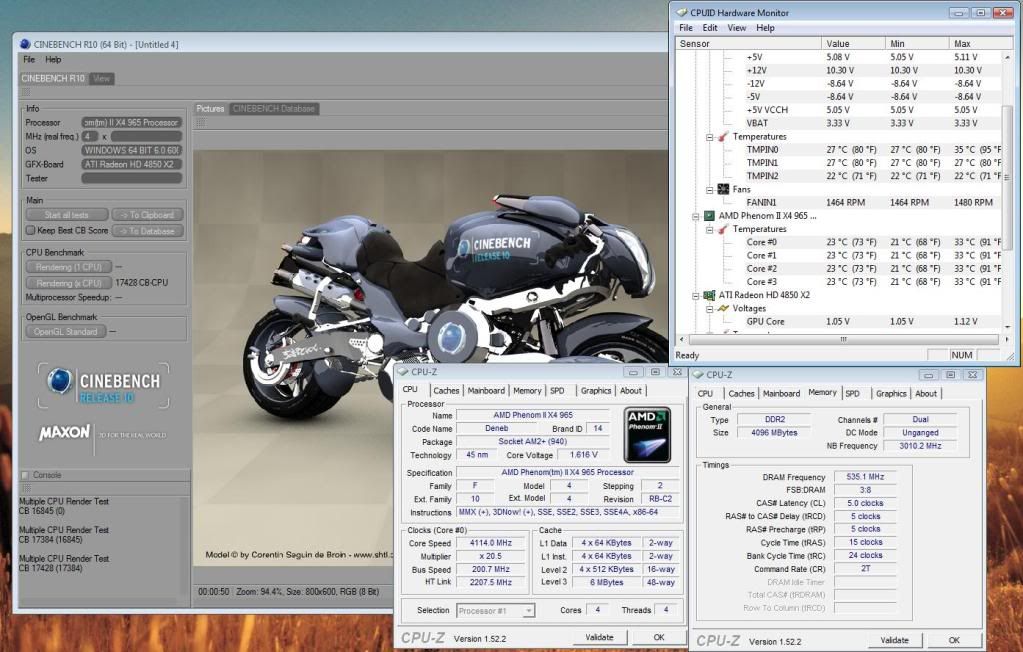
Task: Select the GPU Core voltage row
Action: point(839,322)
